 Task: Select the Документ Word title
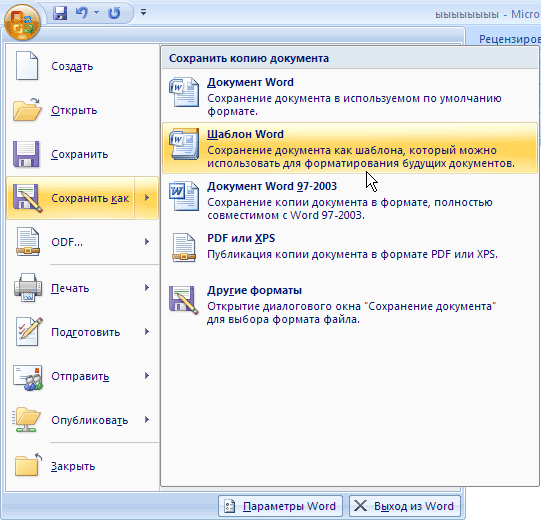click(250, 82)
